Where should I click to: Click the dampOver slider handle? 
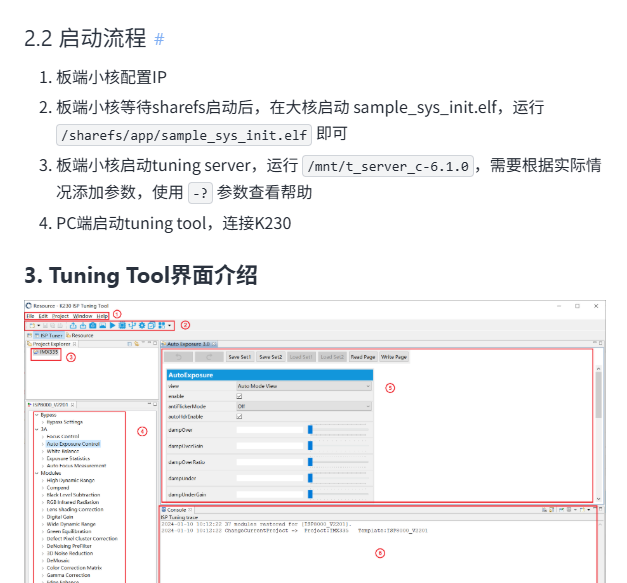[x=310, y=429]
